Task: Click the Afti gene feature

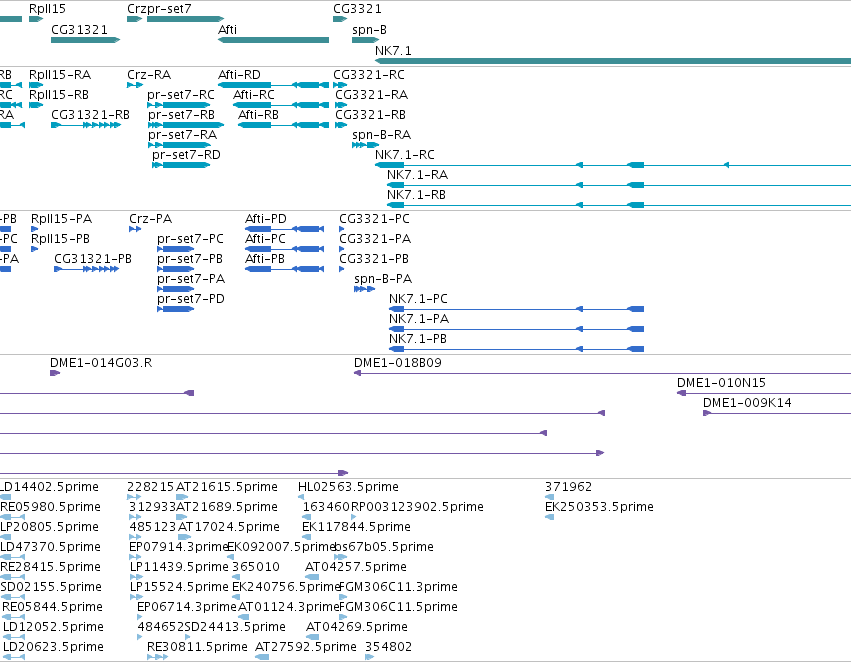Action: tap(274, 40)
